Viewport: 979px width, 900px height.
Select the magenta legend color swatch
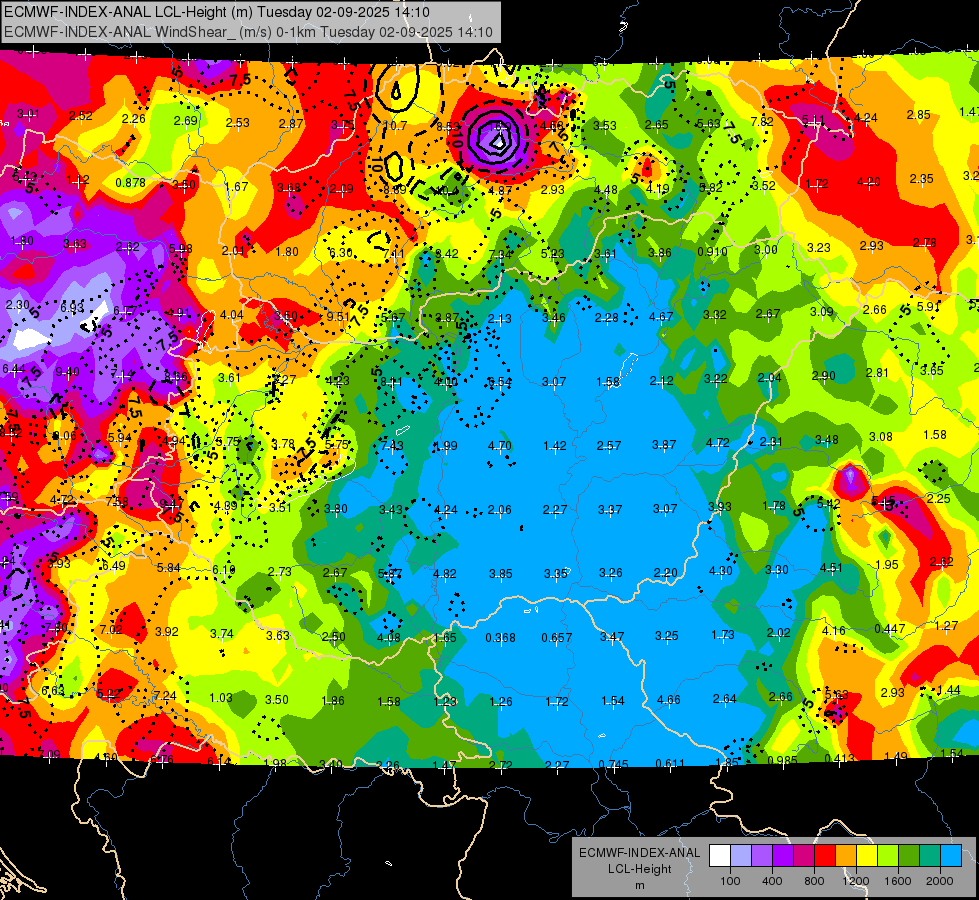click(x=804, y=856)
